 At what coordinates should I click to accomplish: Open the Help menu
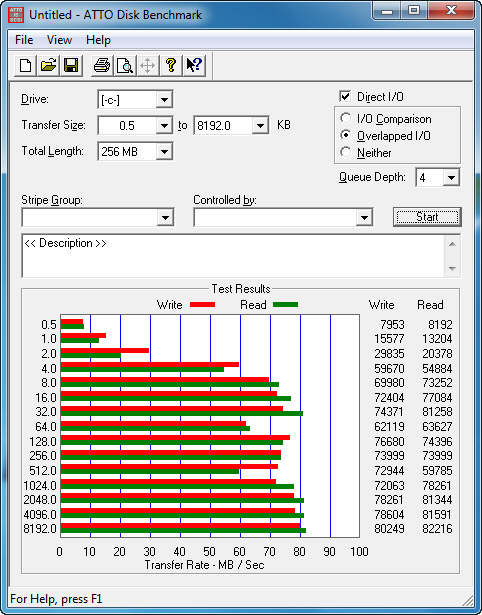tap(98, 40)
